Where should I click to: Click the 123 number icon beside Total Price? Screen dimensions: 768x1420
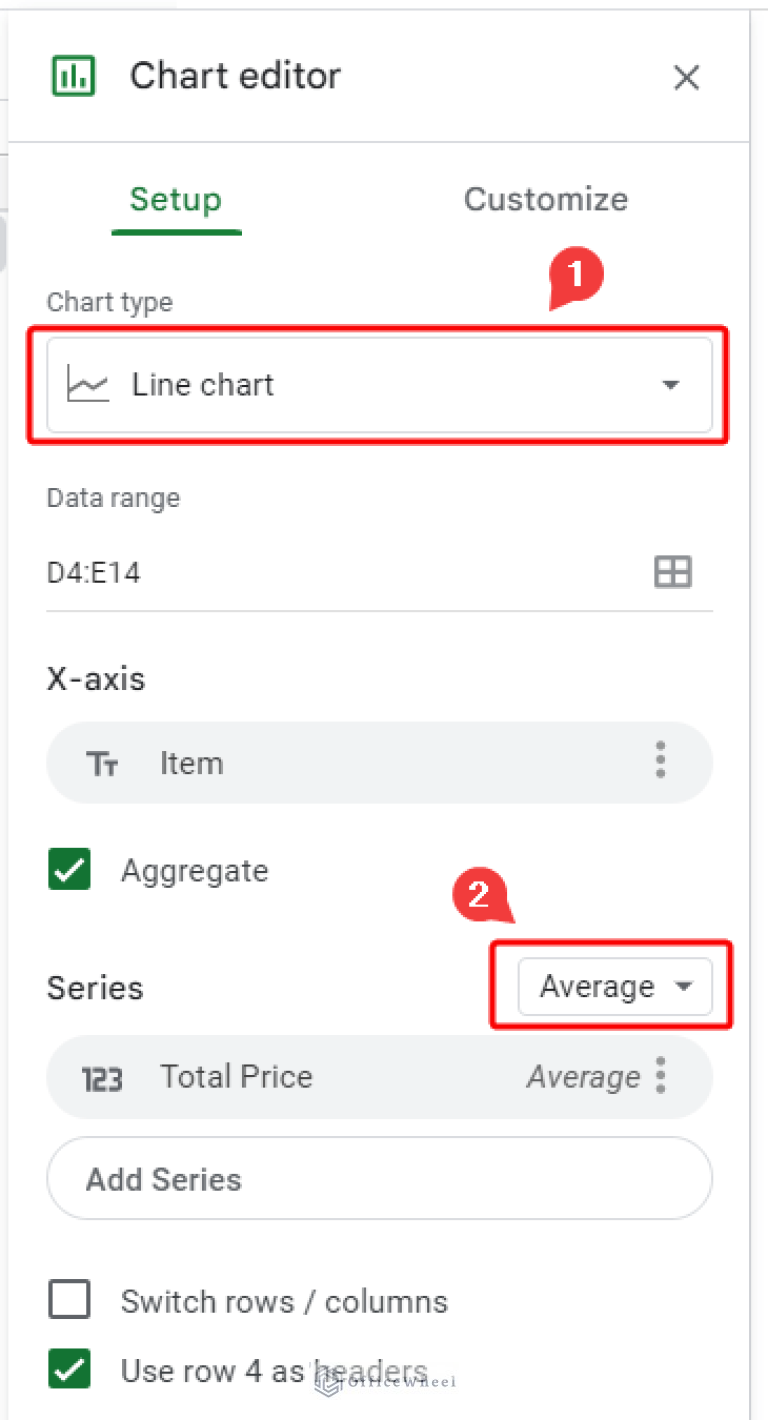tap(102, 1078)
